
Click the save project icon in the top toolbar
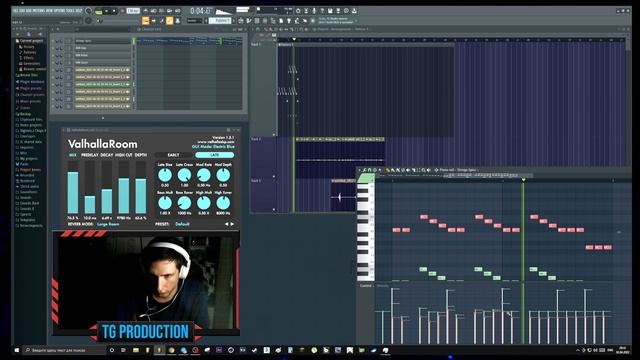point(330,11)
